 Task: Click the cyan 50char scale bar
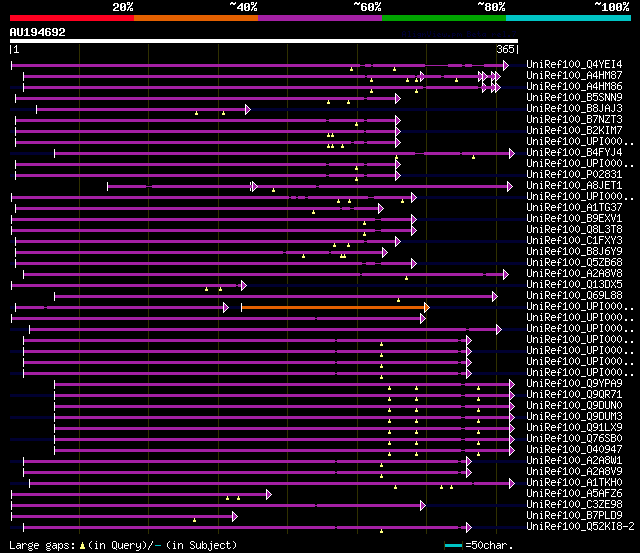453,545
